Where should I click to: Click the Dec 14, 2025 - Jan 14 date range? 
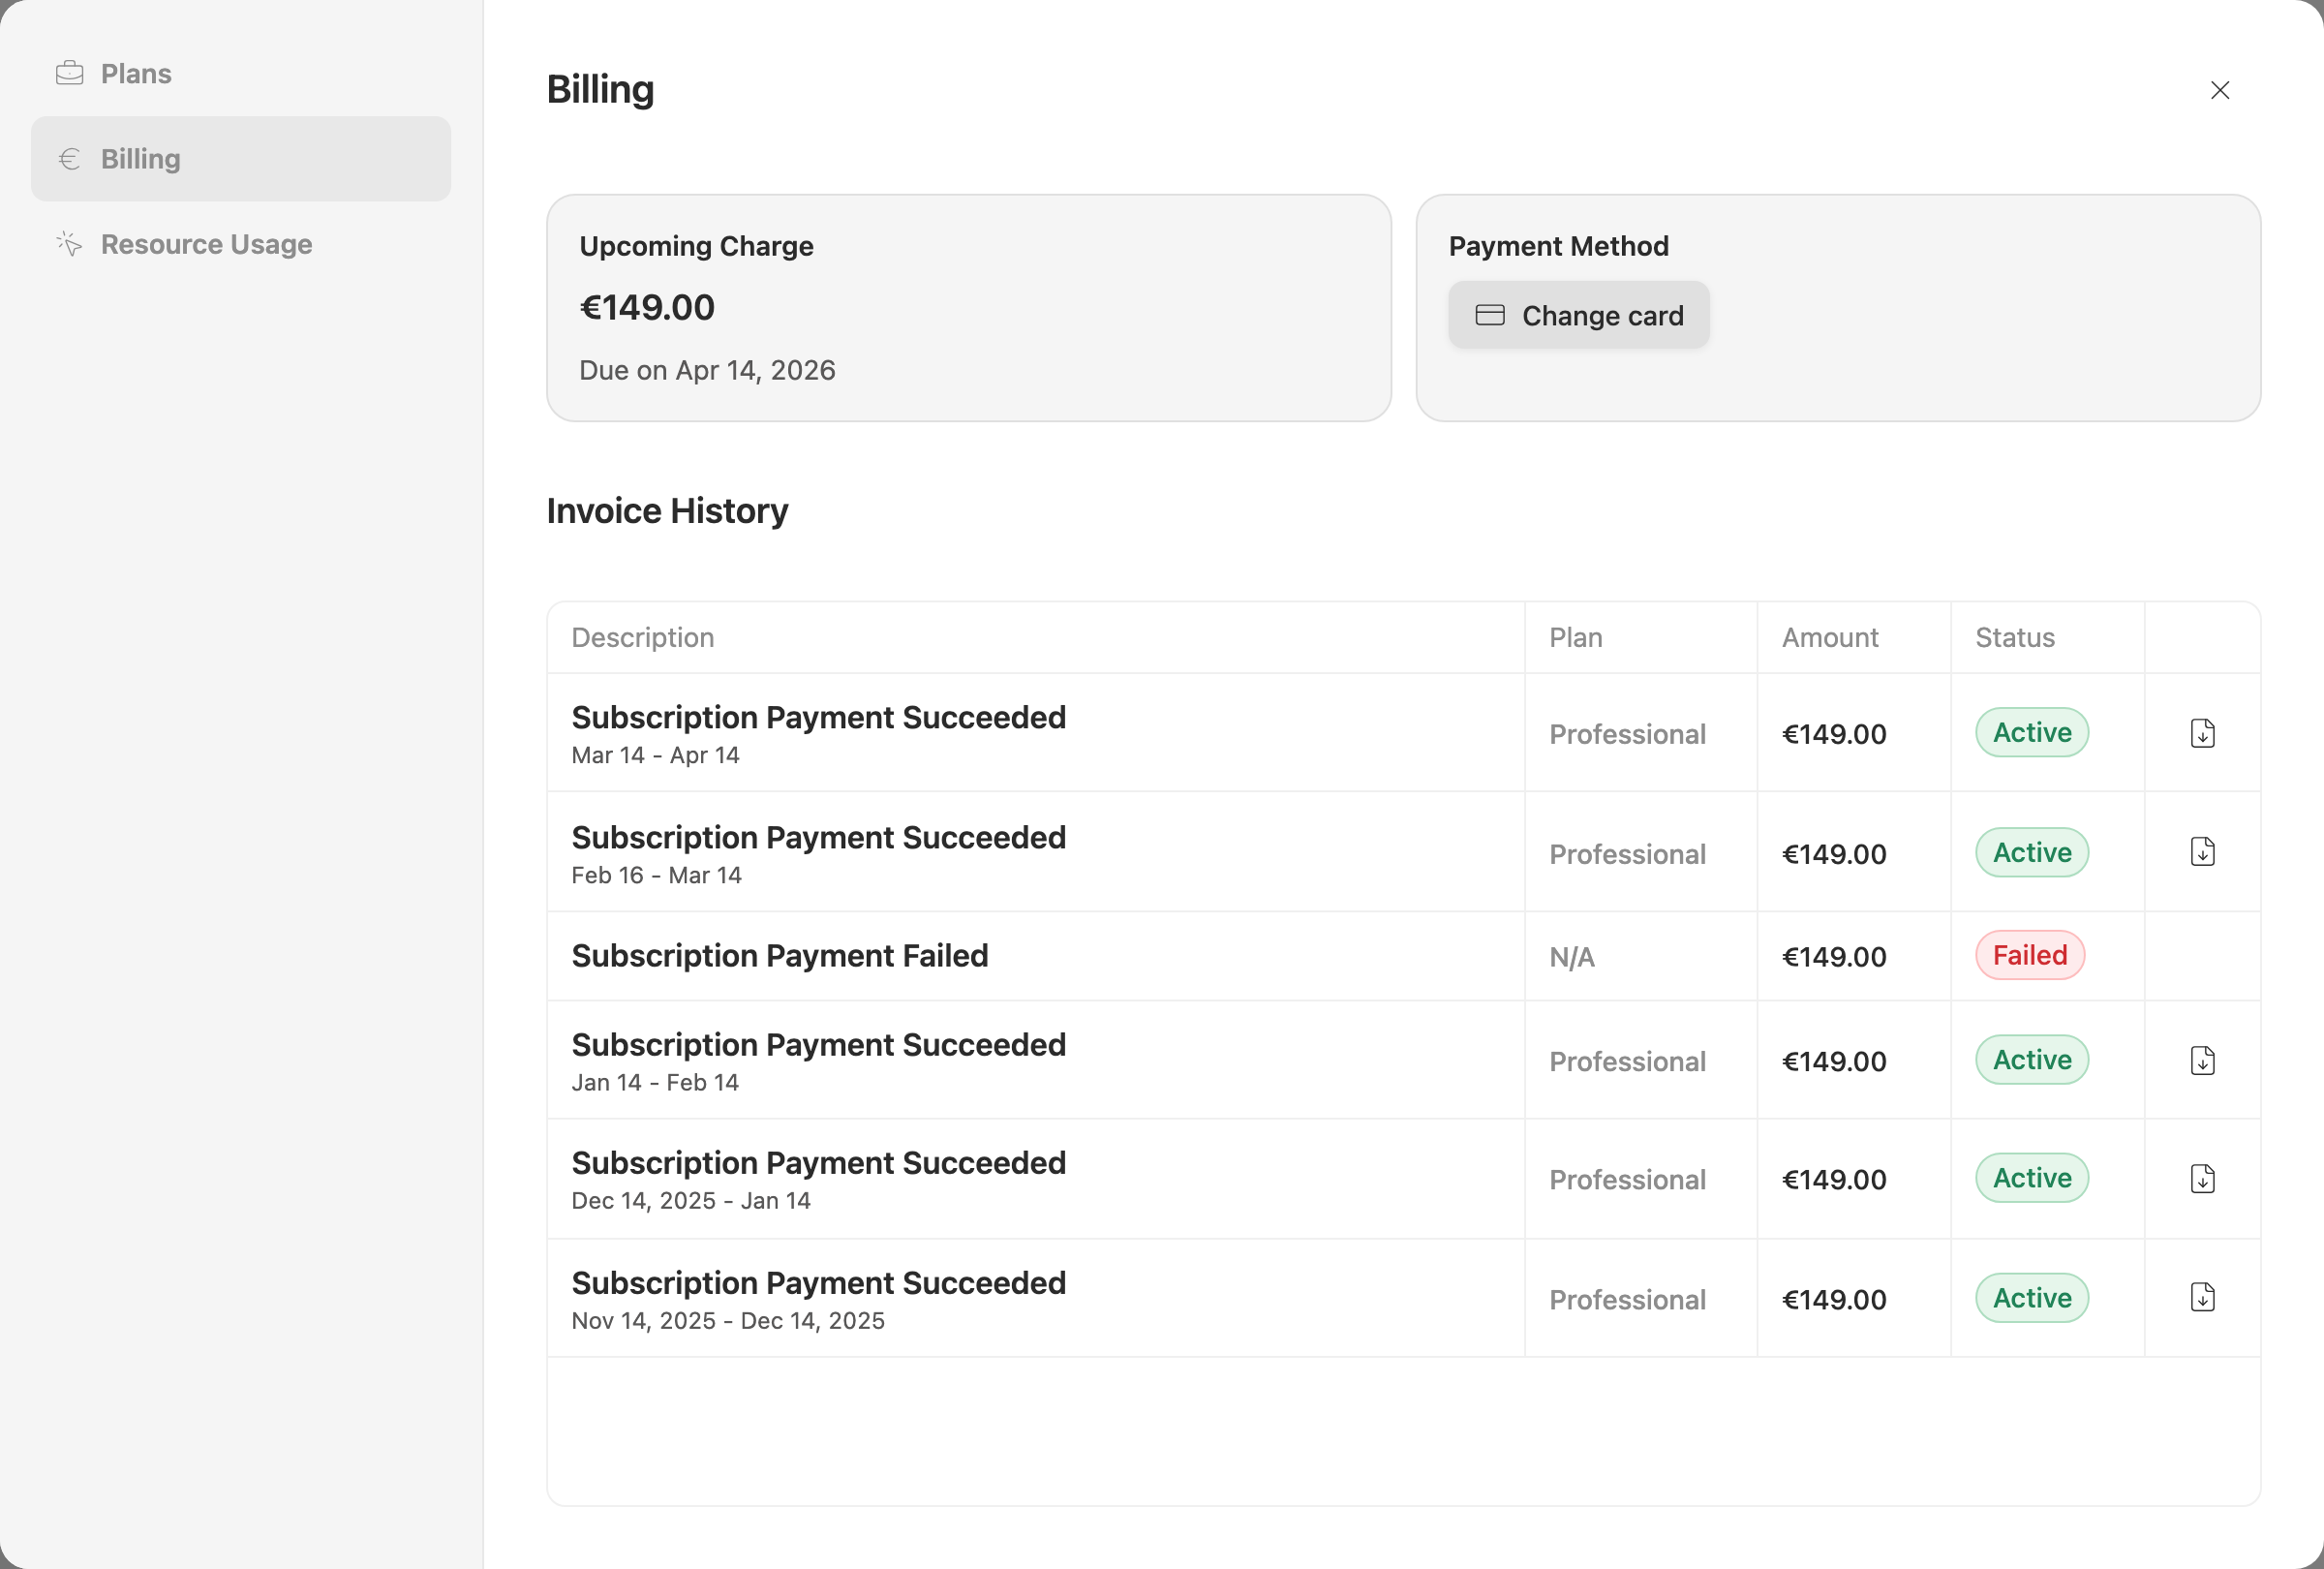pos(691,1201)
